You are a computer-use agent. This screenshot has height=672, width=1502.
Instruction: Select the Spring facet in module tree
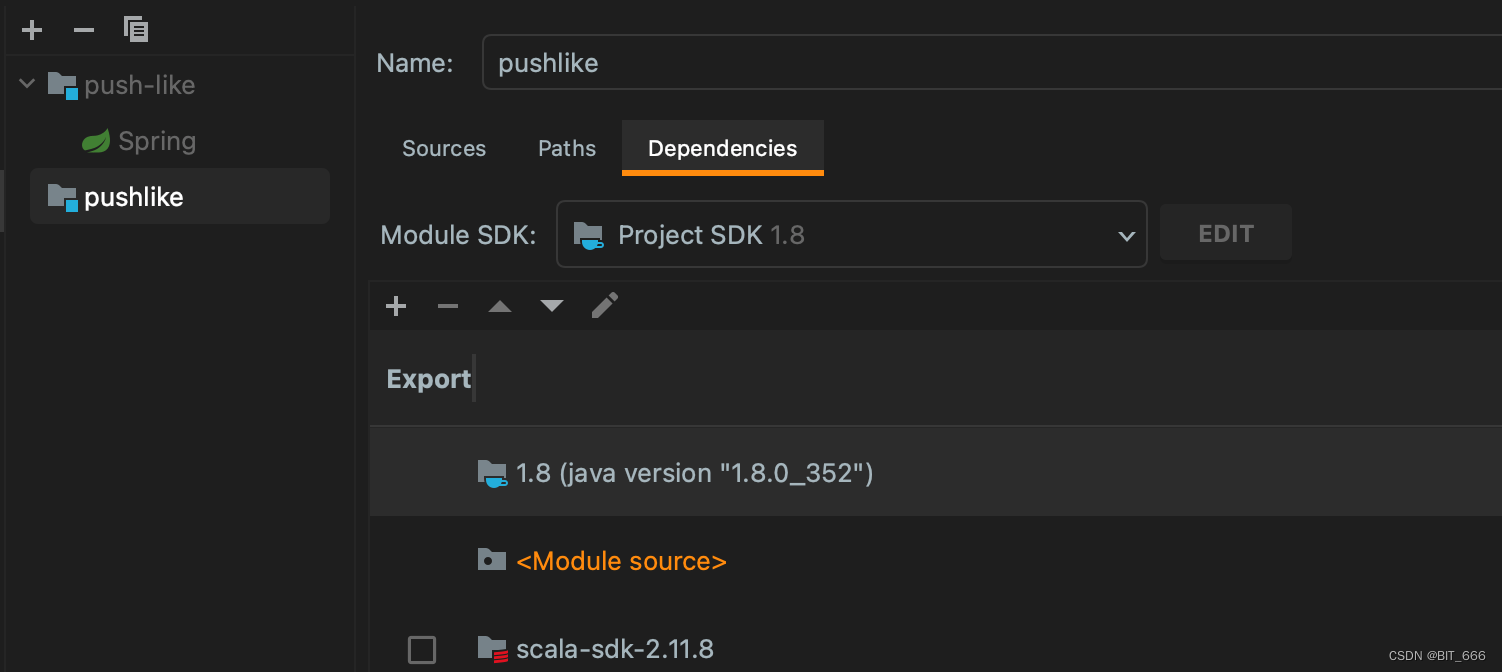point(156,141)
